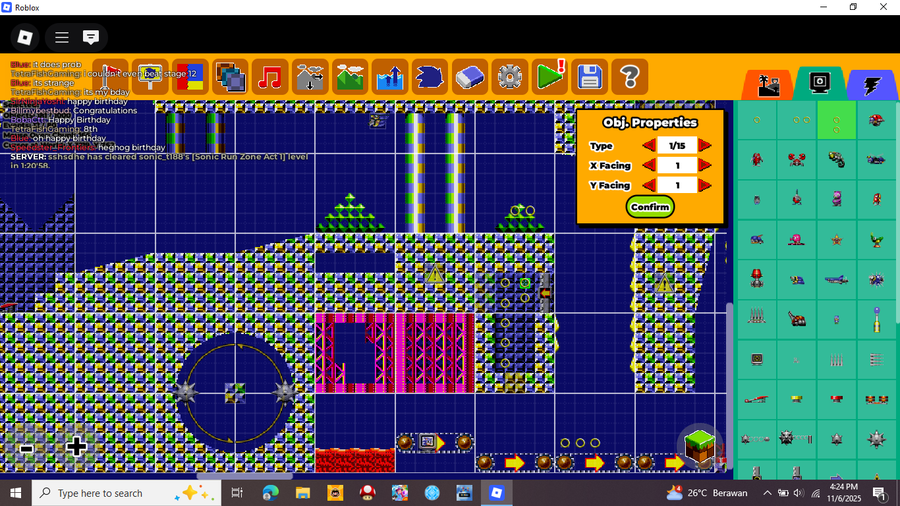This screenshot has width=900, height=506.
Task: Click the object palette vertical scrollbar
Action: click(x=897, y=212)
